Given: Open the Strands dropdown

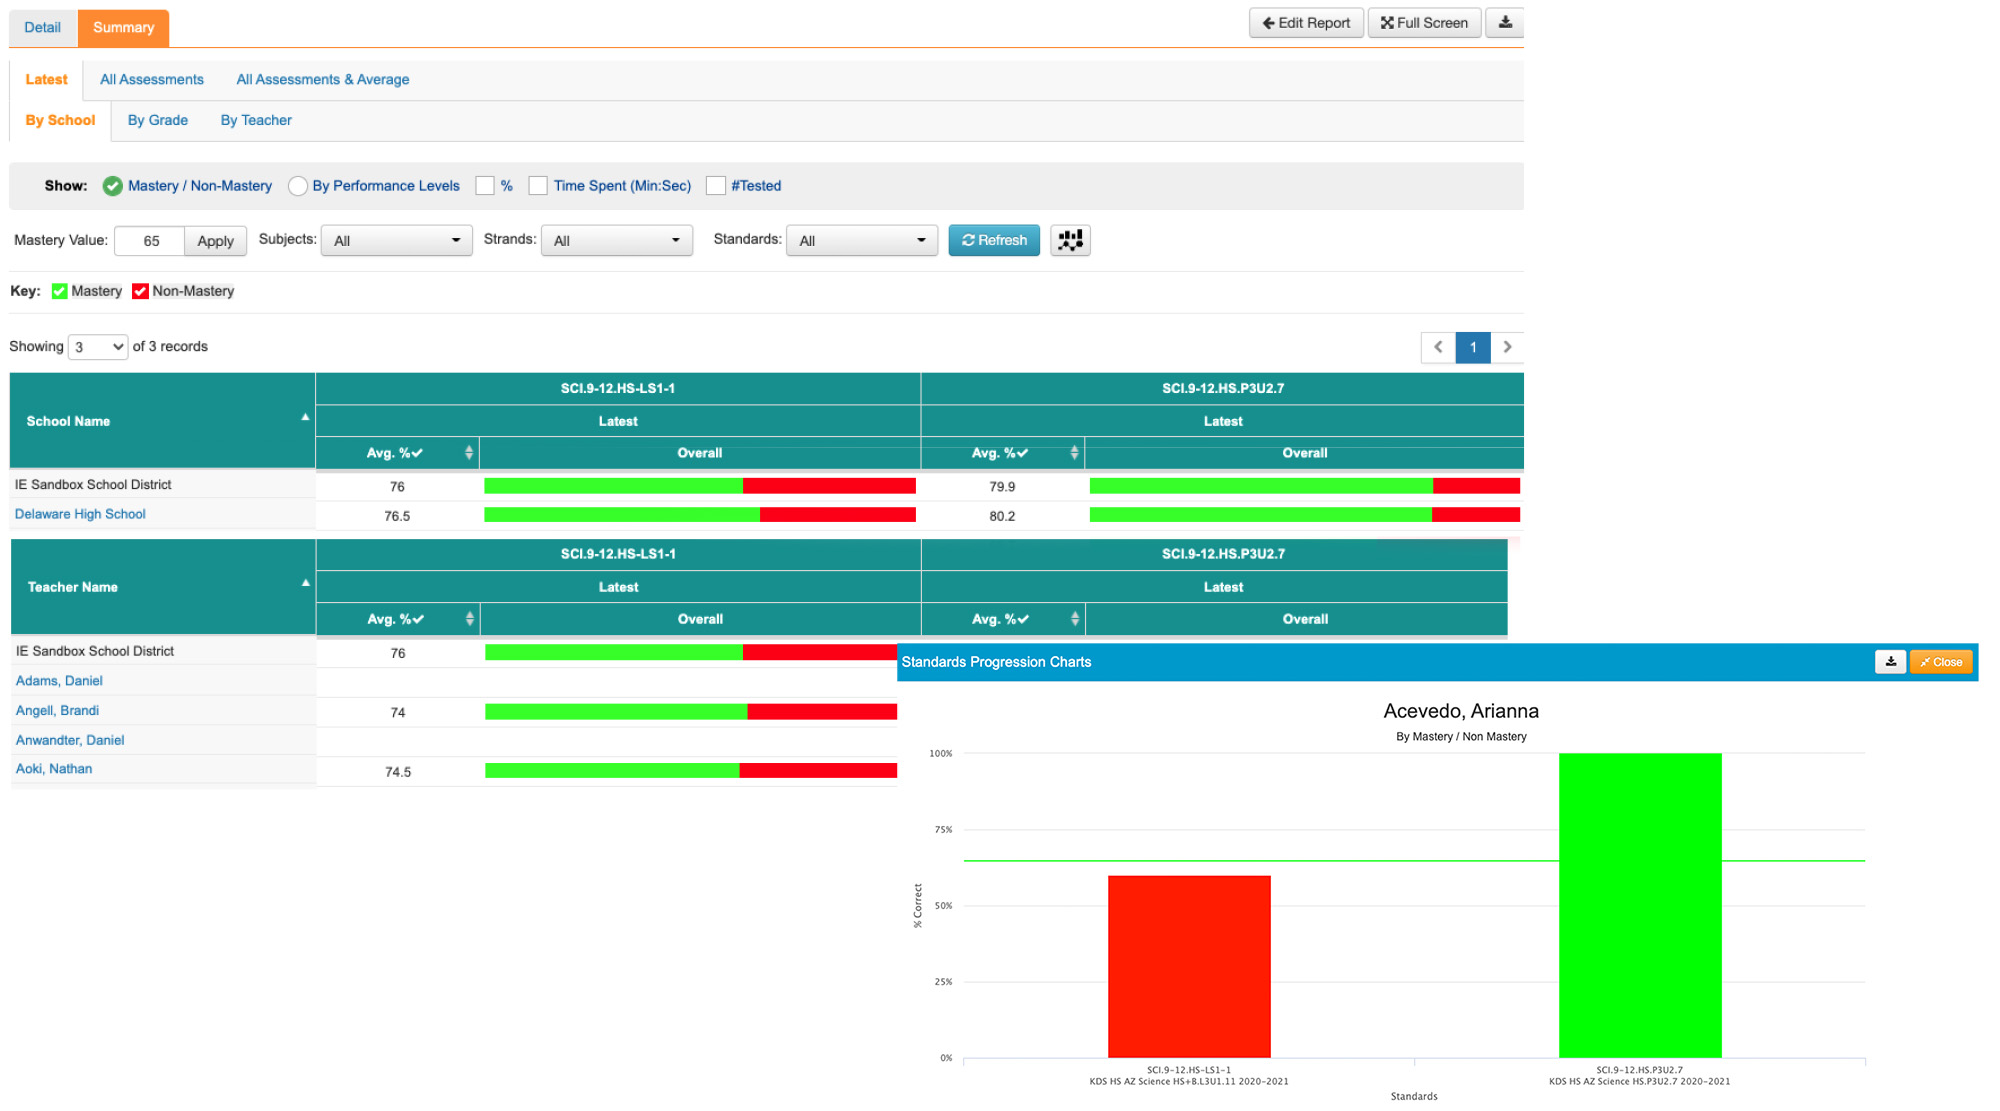Looking at the screenshot, I should tap(617, 241).
